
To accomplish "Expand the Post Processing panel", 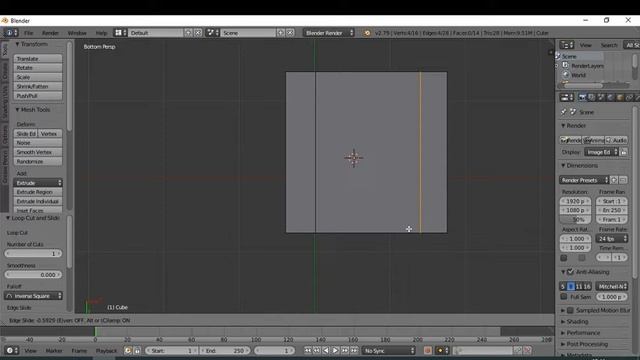I will (584, 344).
